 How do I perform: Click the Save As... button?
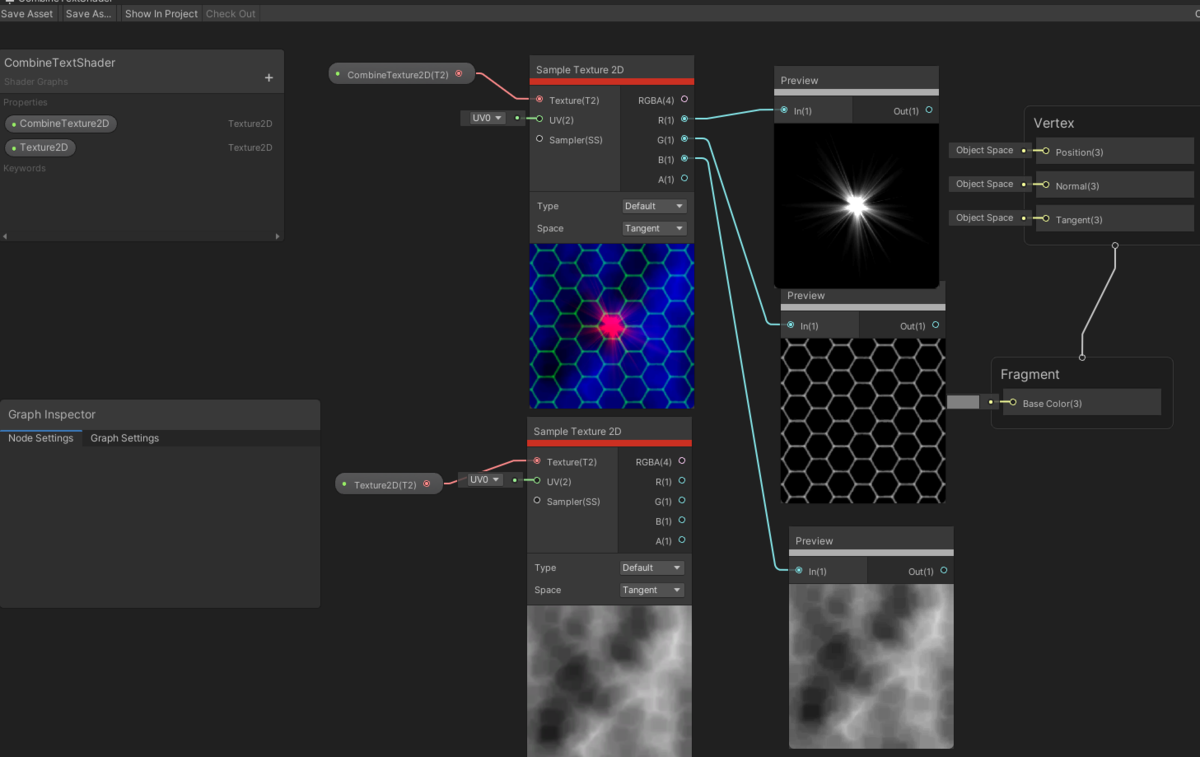89,14
